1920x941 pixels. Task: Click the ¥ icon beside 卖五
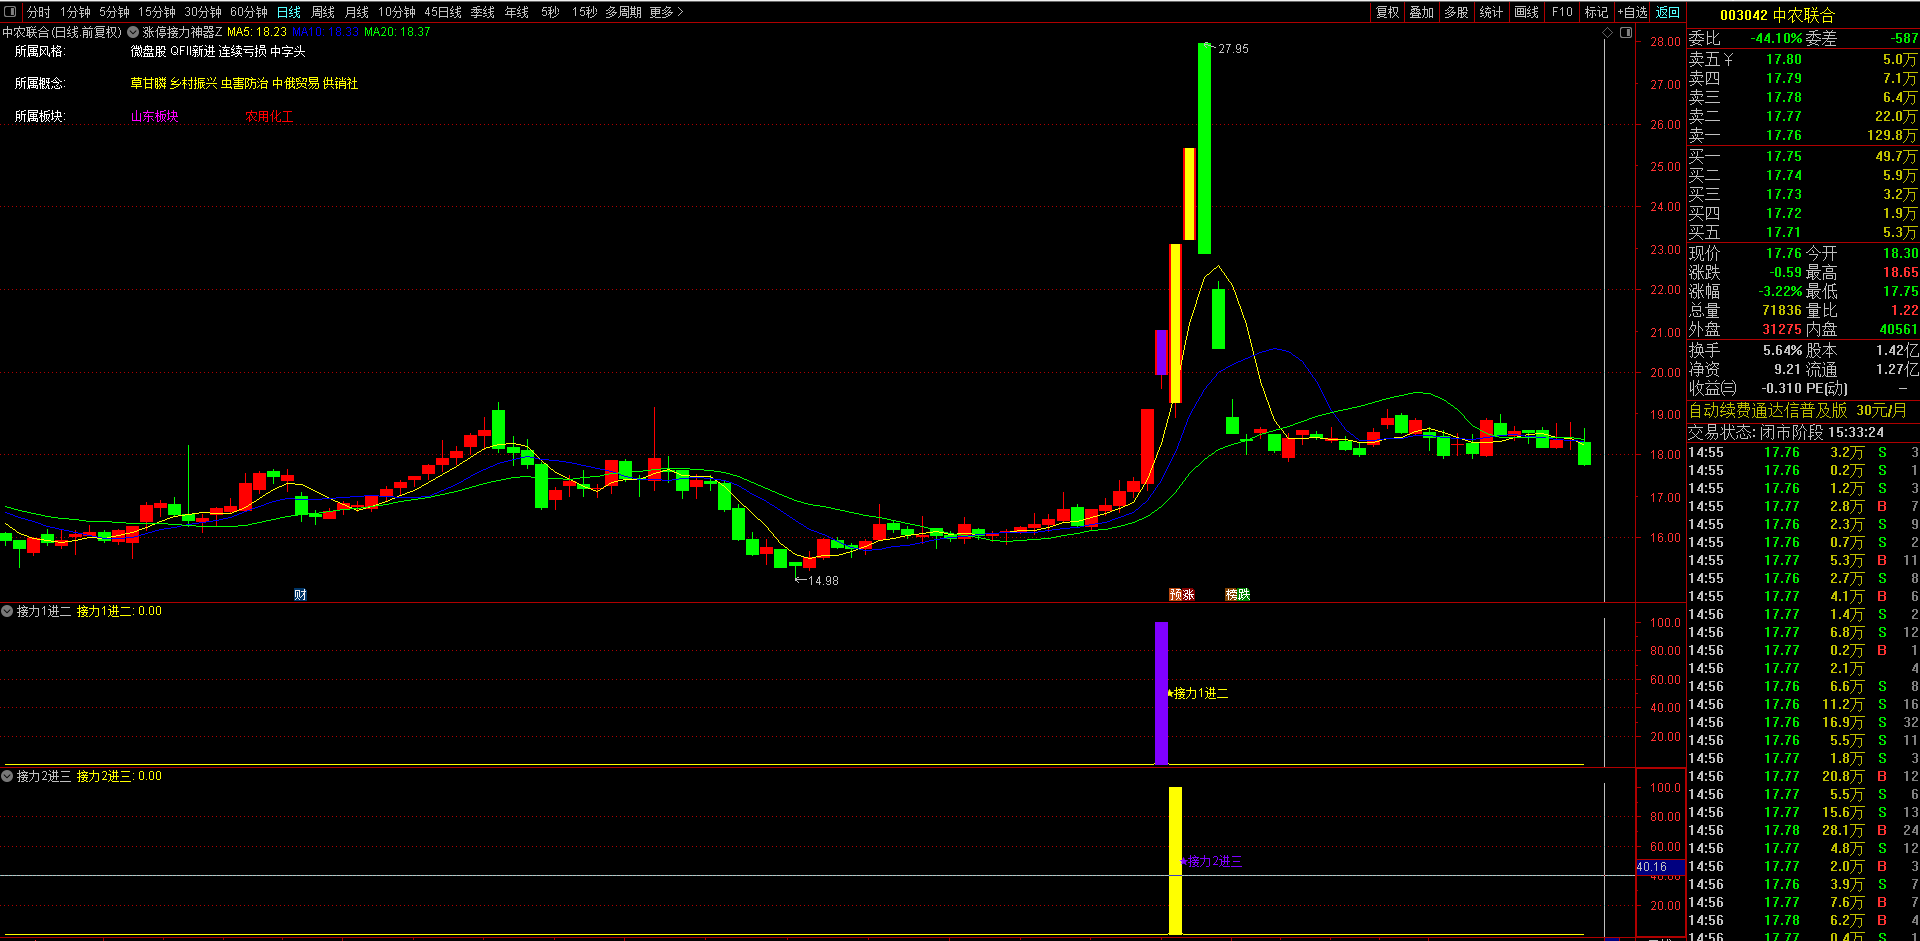click(1728, 60)
